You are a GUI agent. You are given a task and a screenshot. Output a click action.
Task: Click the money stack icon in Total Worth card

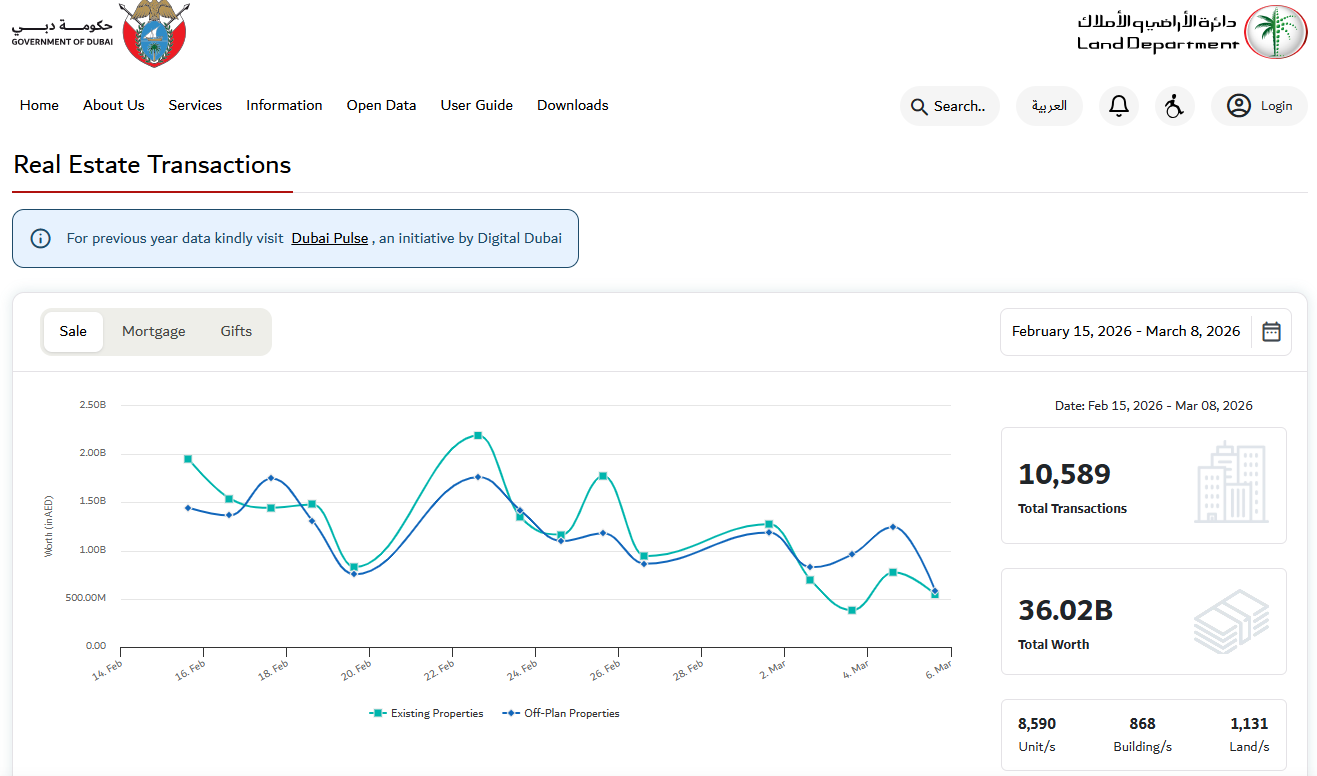point(1231,621)
